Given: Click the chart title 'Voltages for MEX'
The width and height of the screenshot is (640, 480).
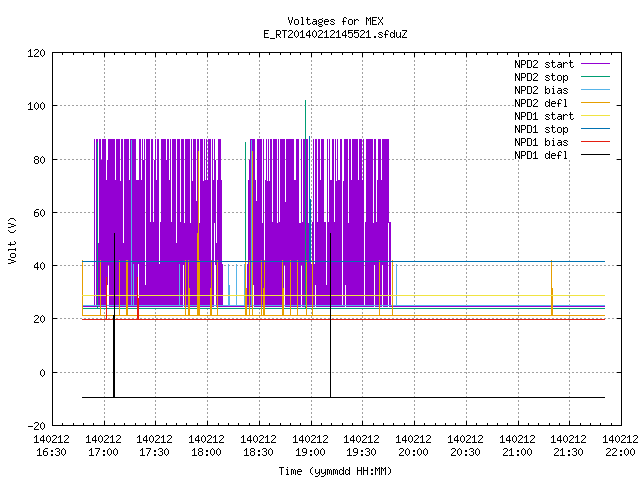Looking at the screenshot, I should [x=335, y=21].
